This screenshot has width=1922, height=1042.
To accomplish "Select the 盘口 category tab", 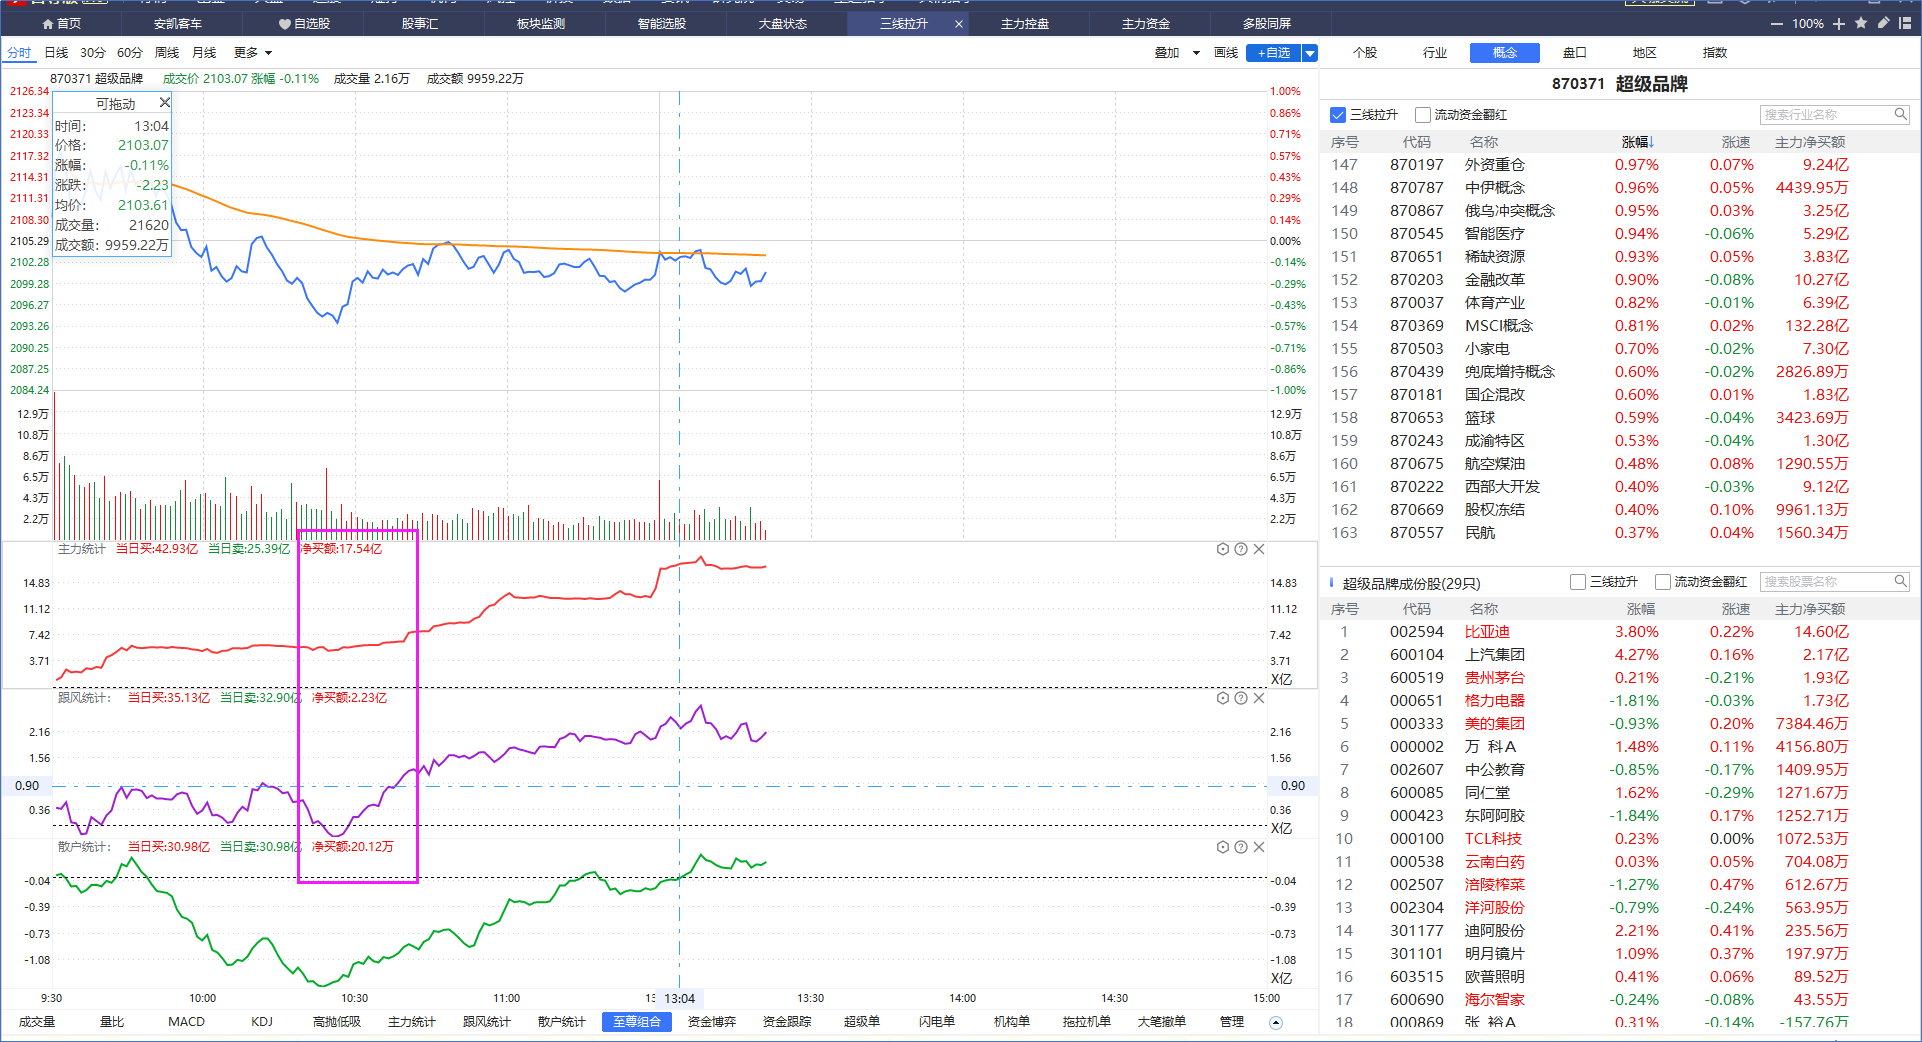I will click(1575, 53).
